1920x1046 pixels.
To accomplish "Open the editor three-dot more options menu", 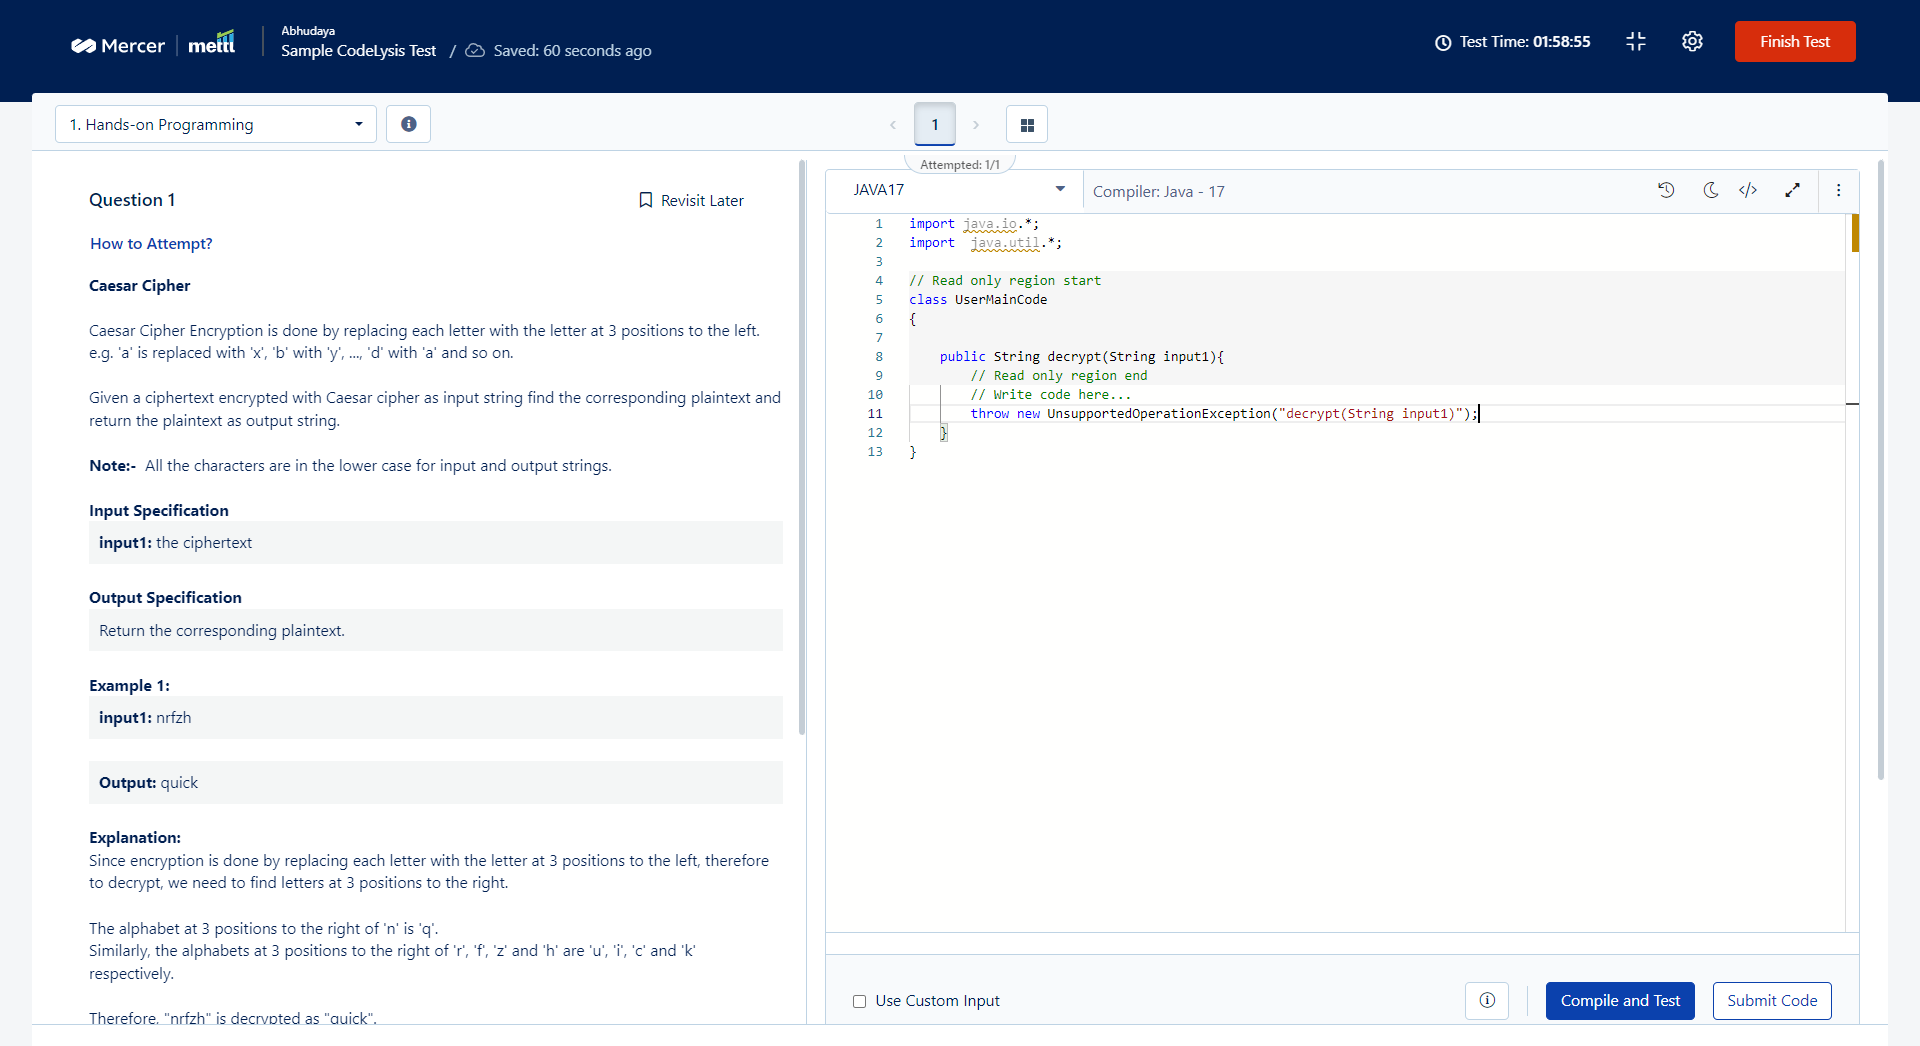I will pyautogui.click(x=1838, y=190).
